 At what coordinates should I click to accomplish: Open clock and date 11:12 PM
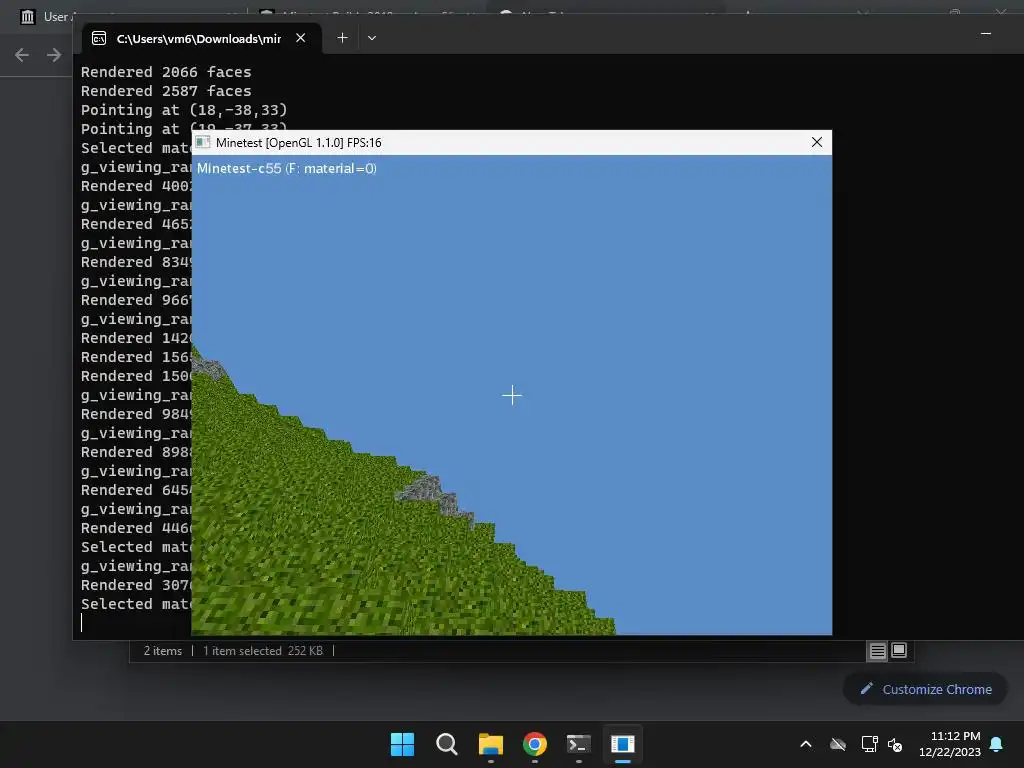(950, 744)
